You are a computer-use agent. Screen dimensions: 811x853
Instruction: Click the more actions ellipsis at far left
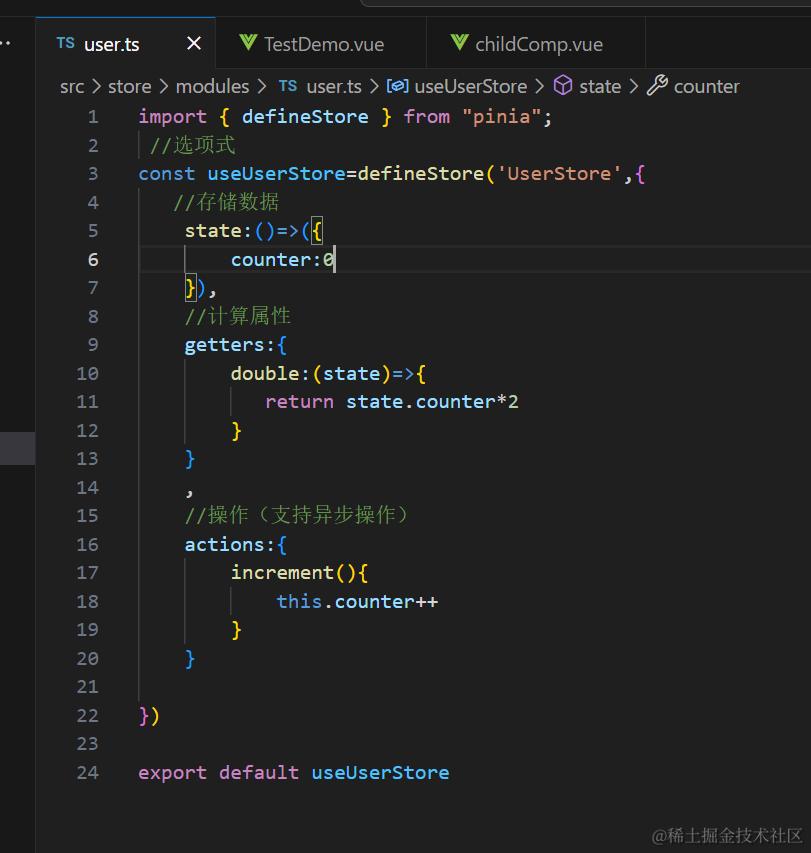(5, 43)
